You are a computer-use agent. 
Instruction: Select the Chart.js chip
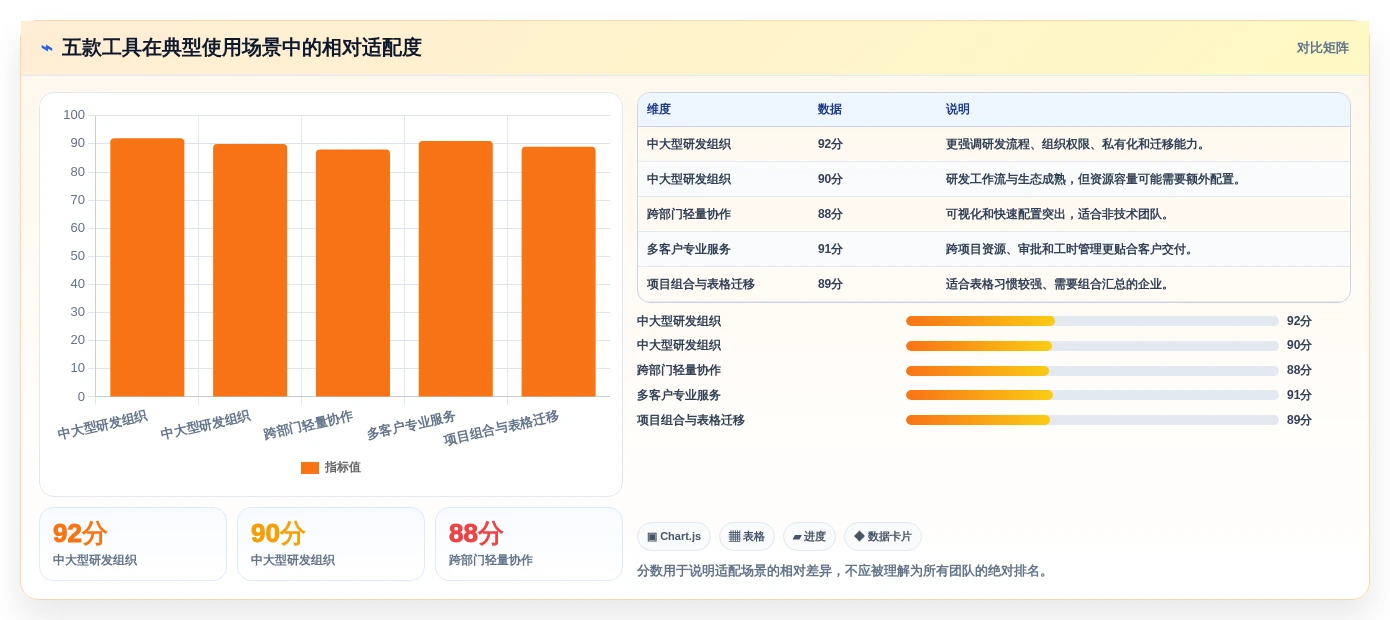point(674,537)
